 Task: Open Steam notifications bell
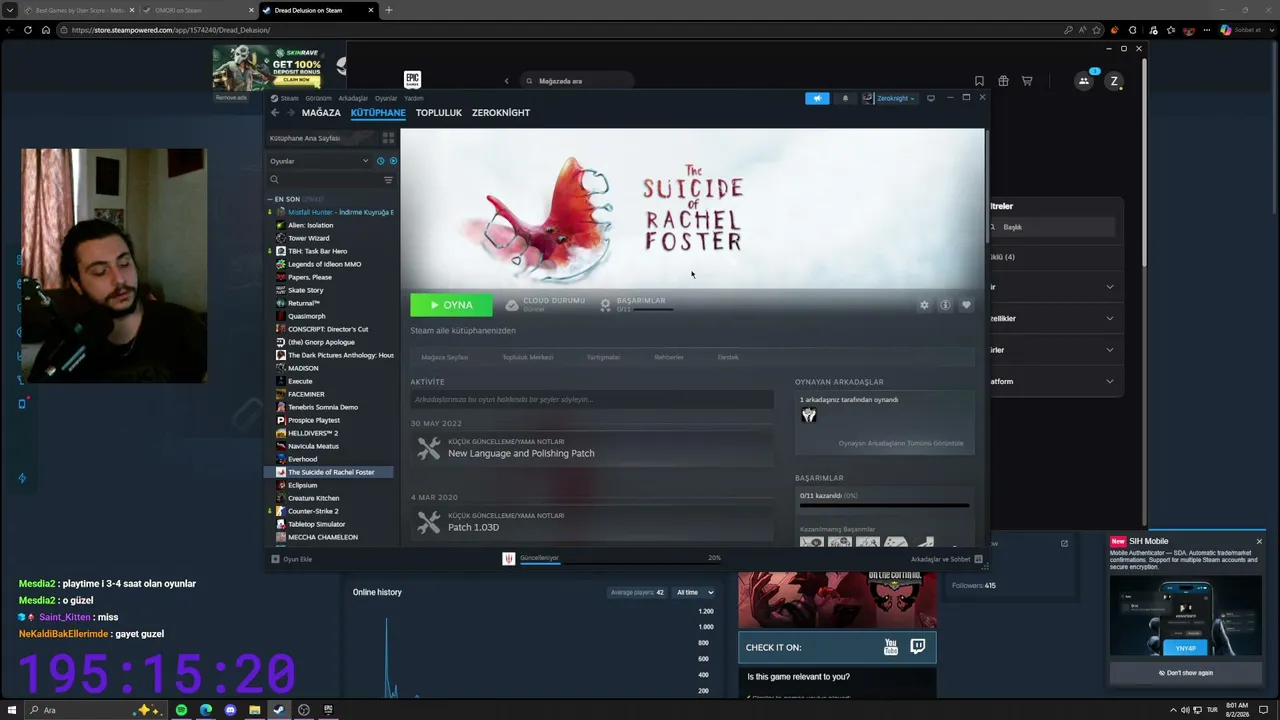click(x=845, y=98)
